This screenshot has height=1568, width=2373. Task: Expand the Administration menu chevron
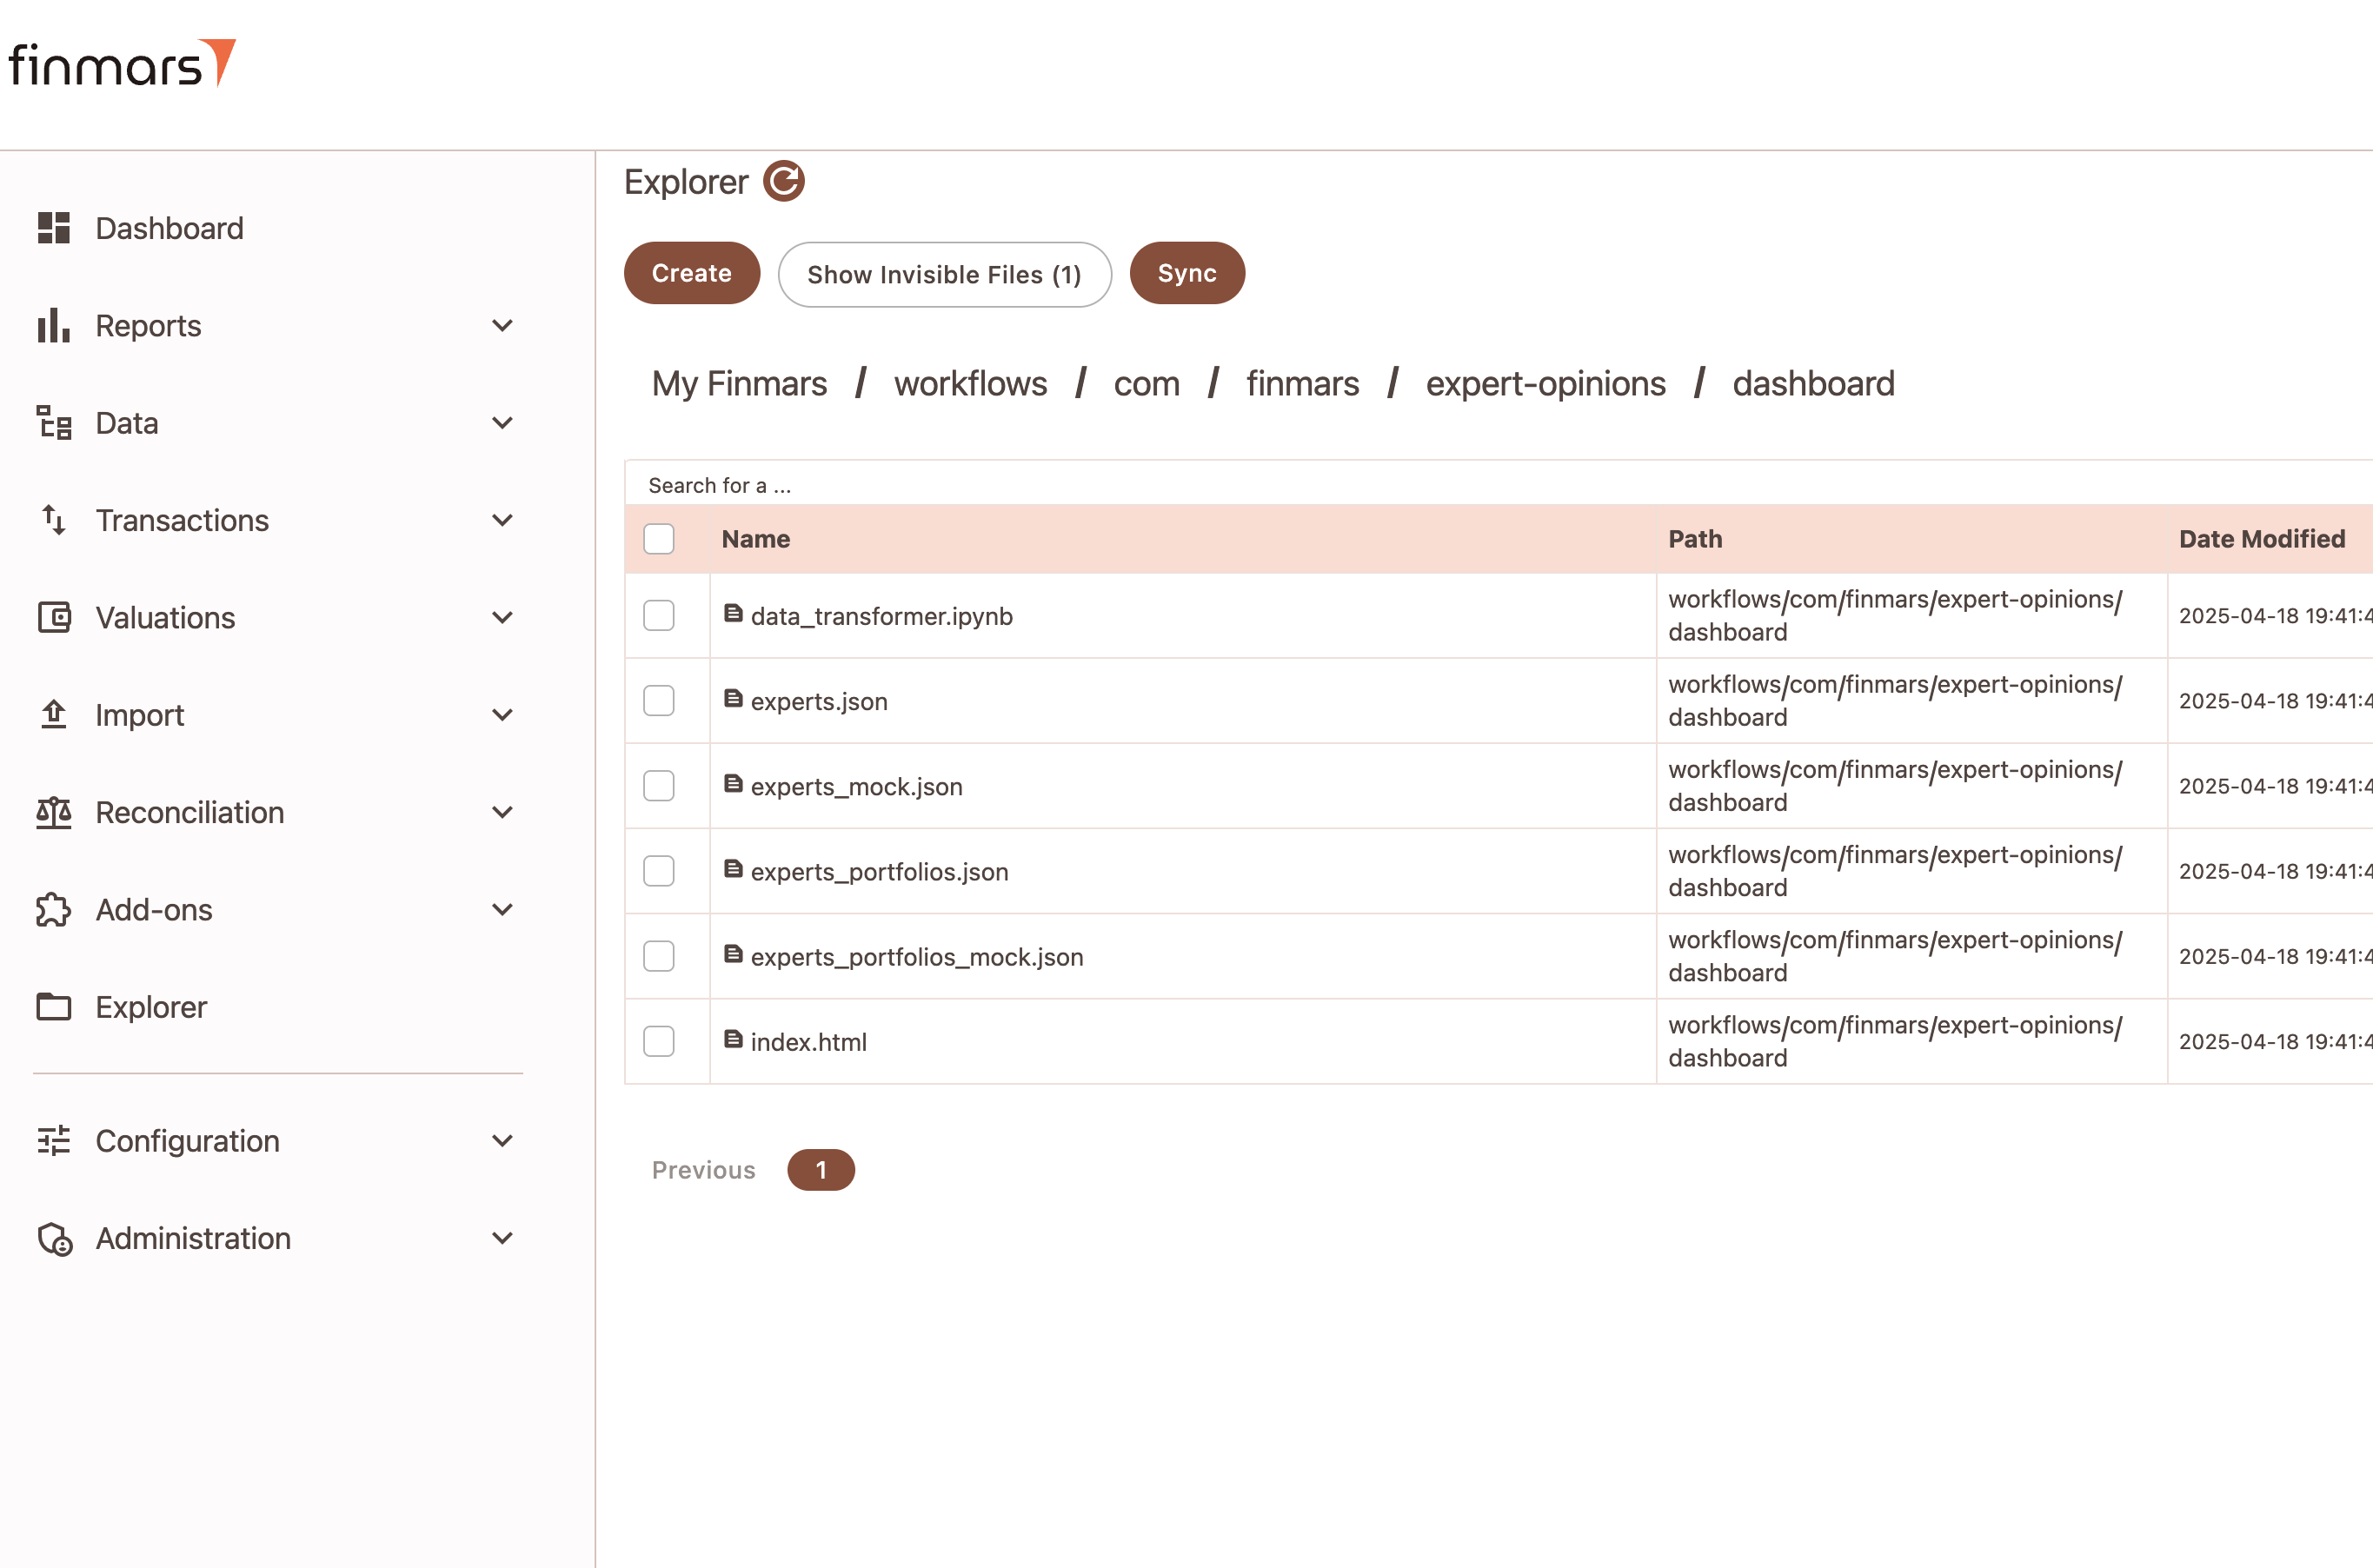pos(502,1238)
